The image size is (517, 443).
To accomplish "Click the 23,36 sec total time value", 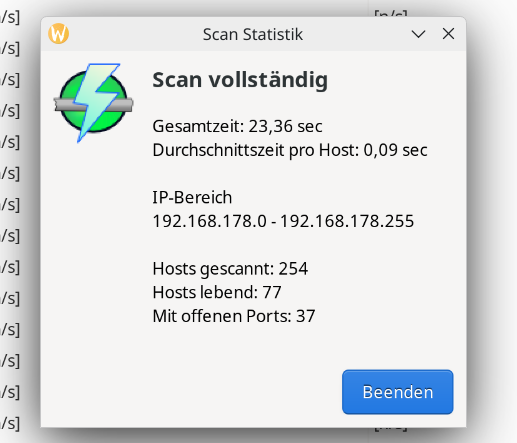I will click(x=286, y=126).
